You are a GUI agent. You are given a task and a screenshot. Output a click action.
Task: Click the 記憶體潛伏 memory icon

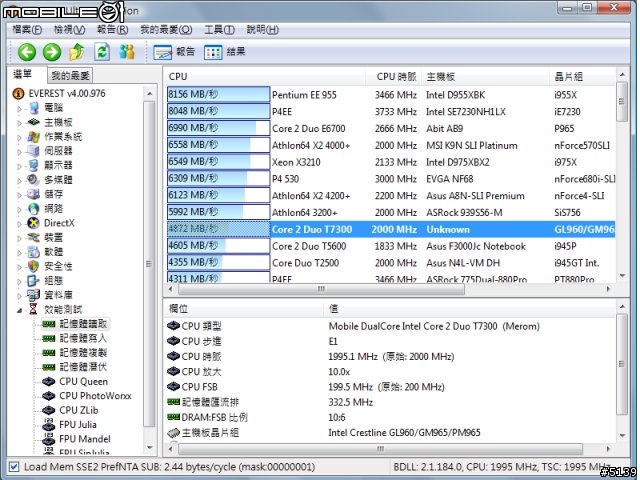[49, 367]
